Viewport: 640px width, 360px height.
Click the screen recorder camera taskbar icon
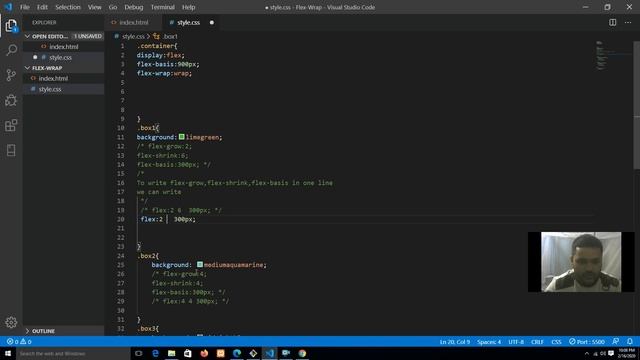click(286, 353)
